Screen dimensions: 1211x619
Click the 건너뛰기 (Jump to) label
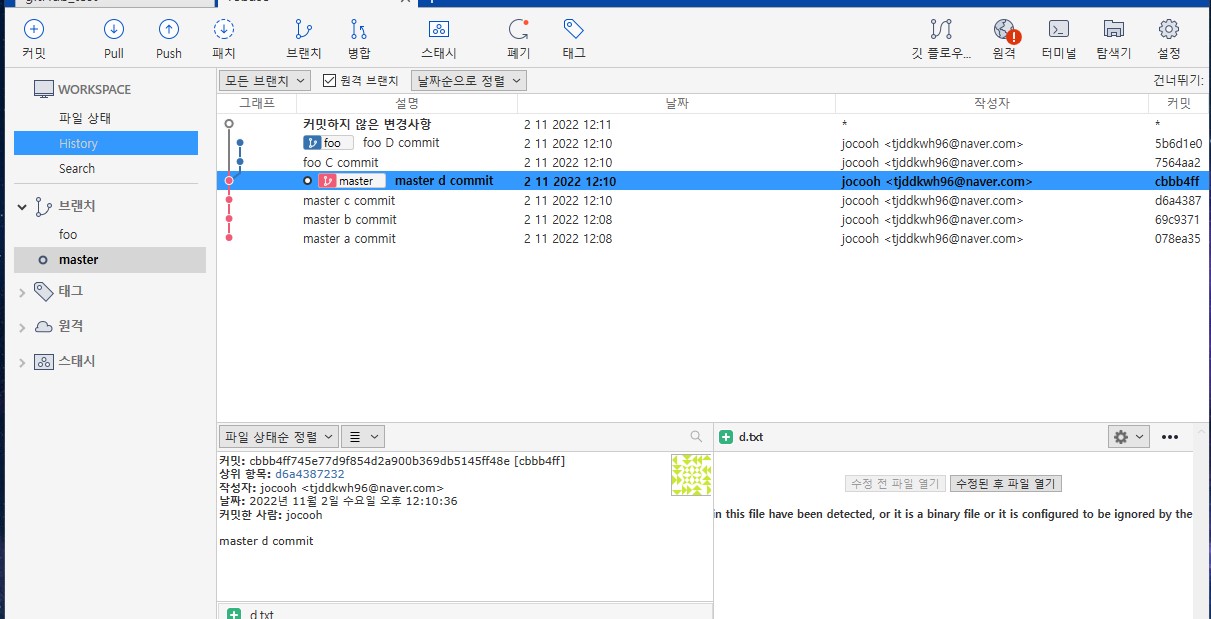point(1178,81)
